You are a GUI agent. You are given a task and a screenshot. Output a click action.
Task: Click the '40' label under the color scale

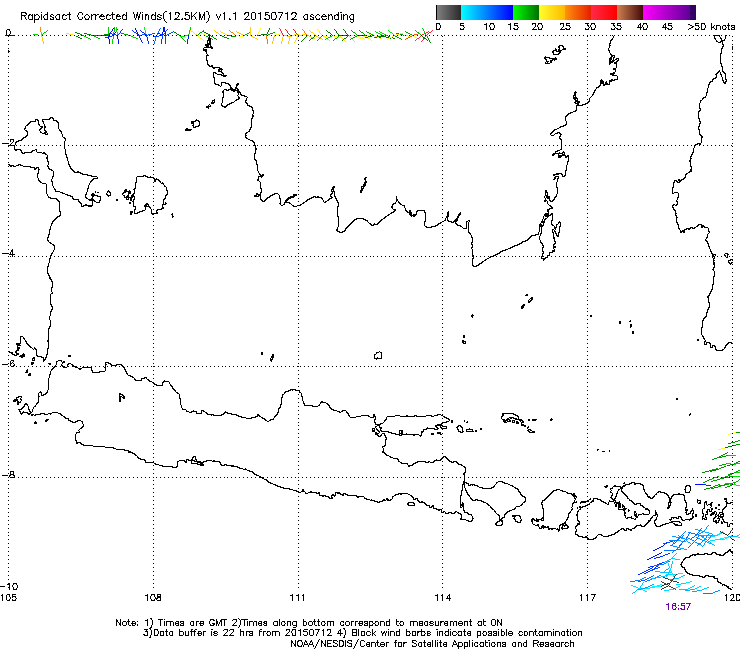coord(642,27)
